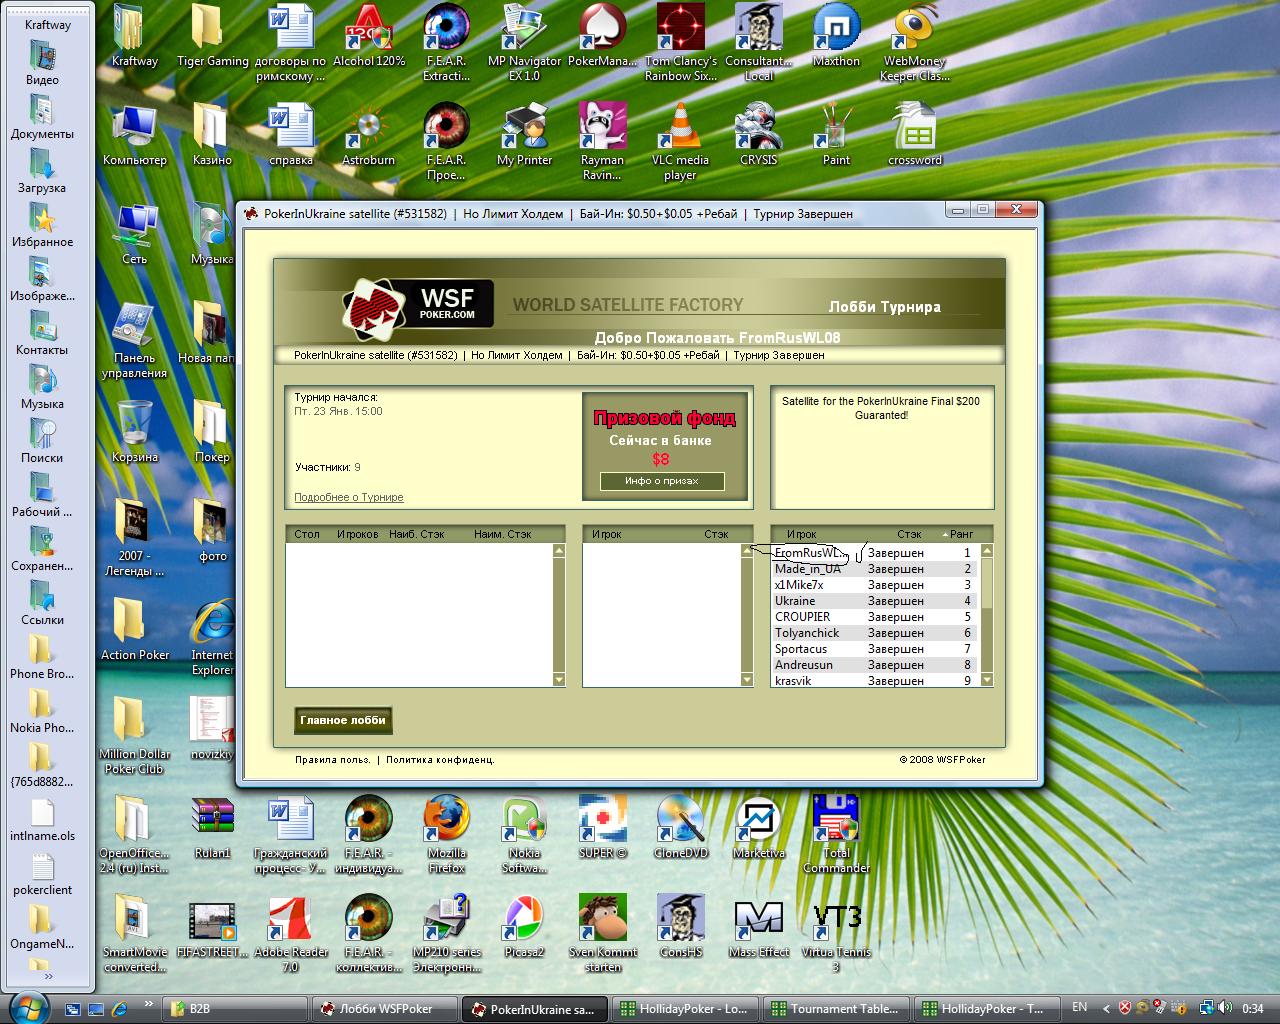Switch to the Лобби WSFPoker taskbar window

click(x=385, y=1009)
